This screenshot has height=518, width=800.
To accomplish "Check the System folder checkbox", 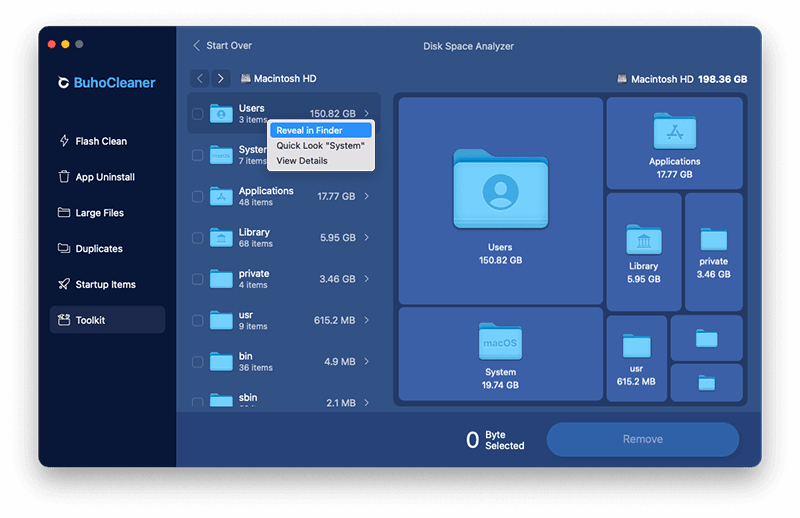I will click(x=197, y=155).
